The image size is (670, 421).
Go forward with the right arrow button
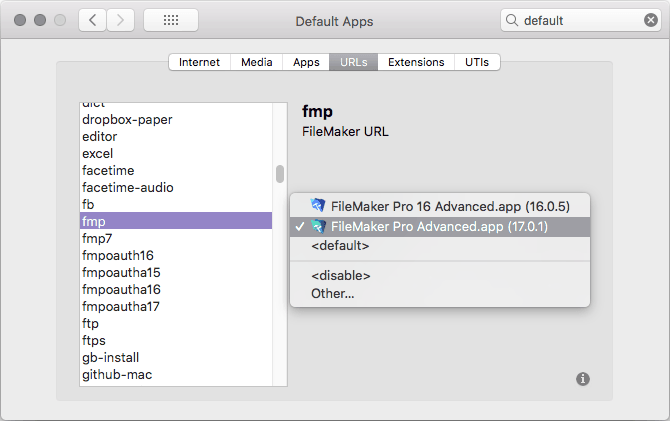click(x=120, y=20)
